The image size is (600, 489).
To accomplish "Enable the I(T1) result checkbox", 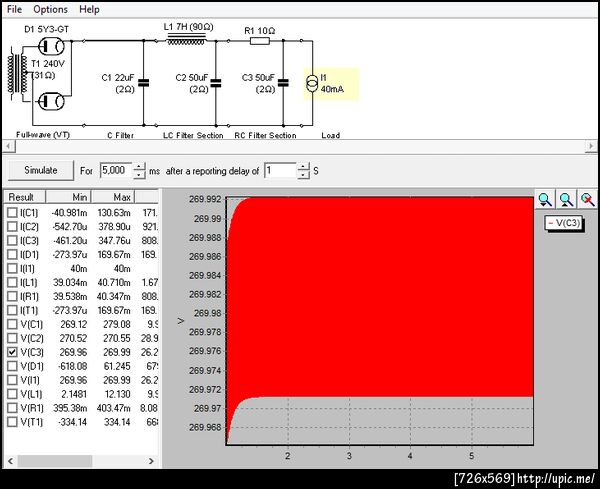I will pyautogui.click(x=12, y=310).
